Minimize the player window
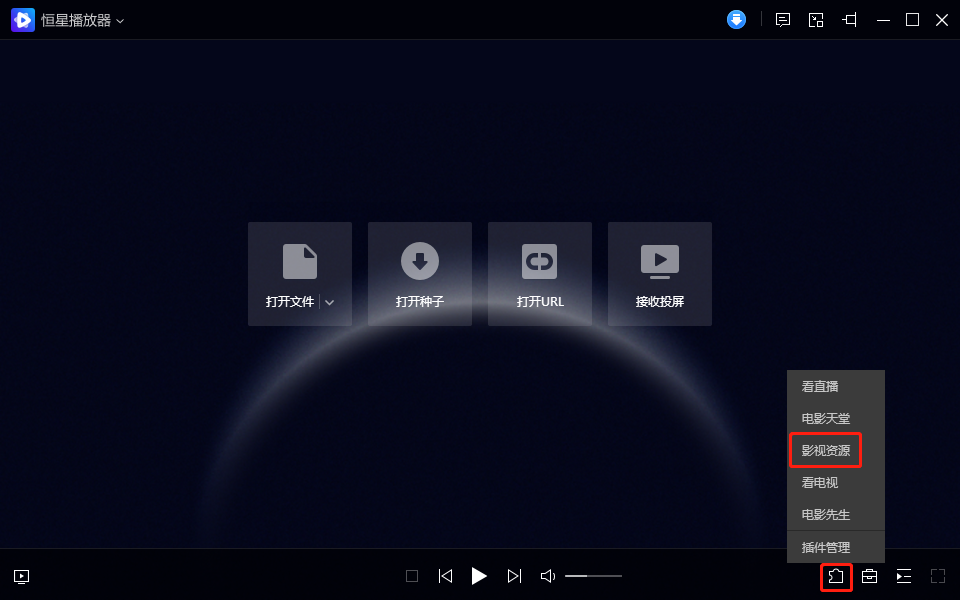This screenshot has width=960, height=600. click(x=883, y=20)
